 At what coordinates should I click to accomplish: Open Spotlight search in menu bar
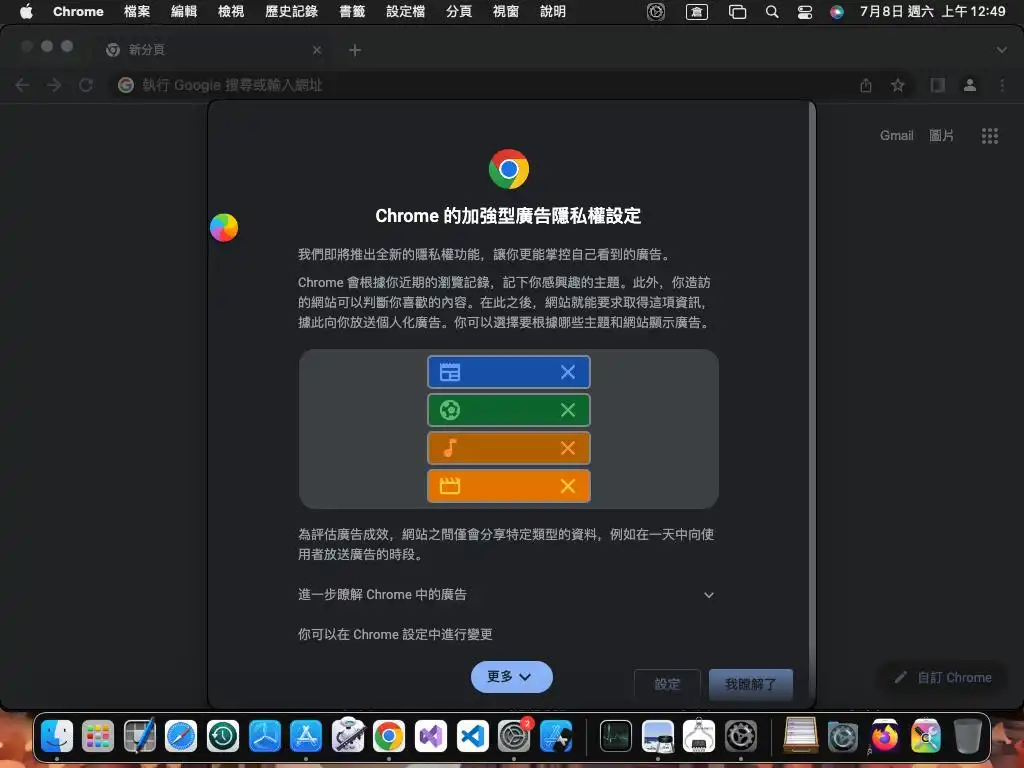tap(772, 12)
